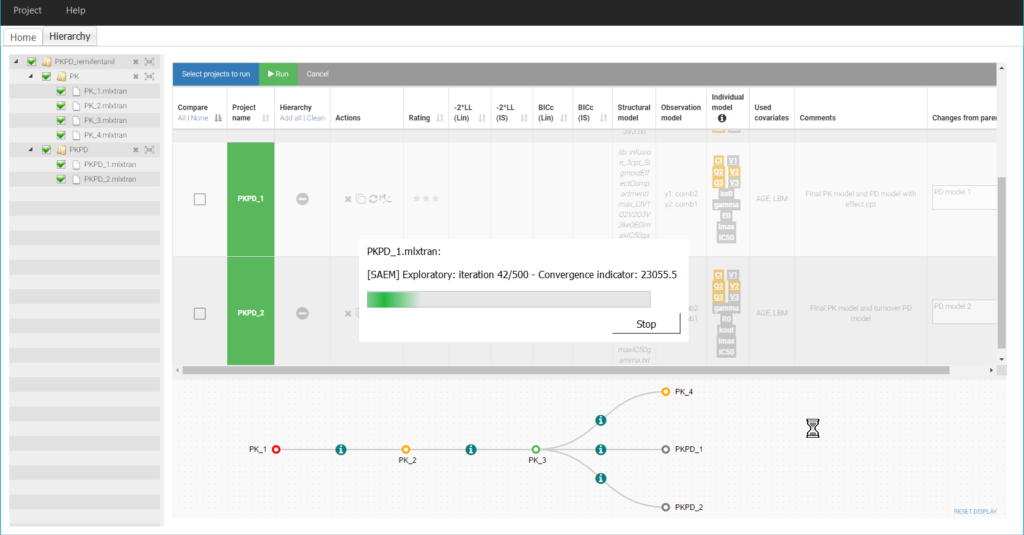Screen dimensions: 1024x535
Task: Collapse the PK folder in the tree
Action: point(29,76)
